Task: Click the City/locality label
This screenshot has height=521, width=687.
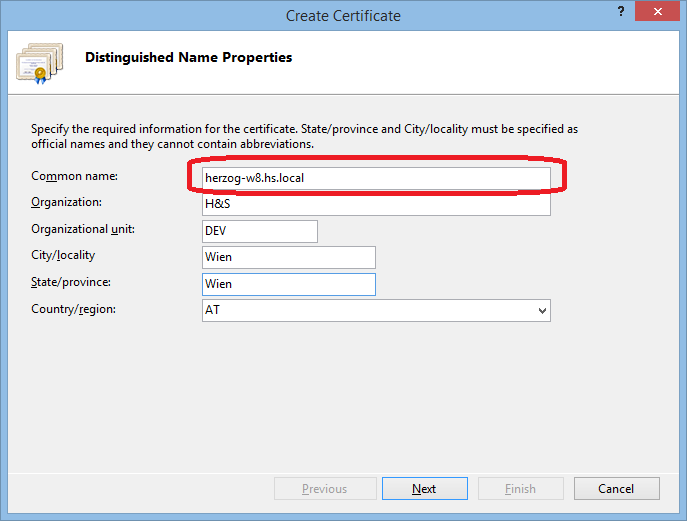Action: point(63,255)
